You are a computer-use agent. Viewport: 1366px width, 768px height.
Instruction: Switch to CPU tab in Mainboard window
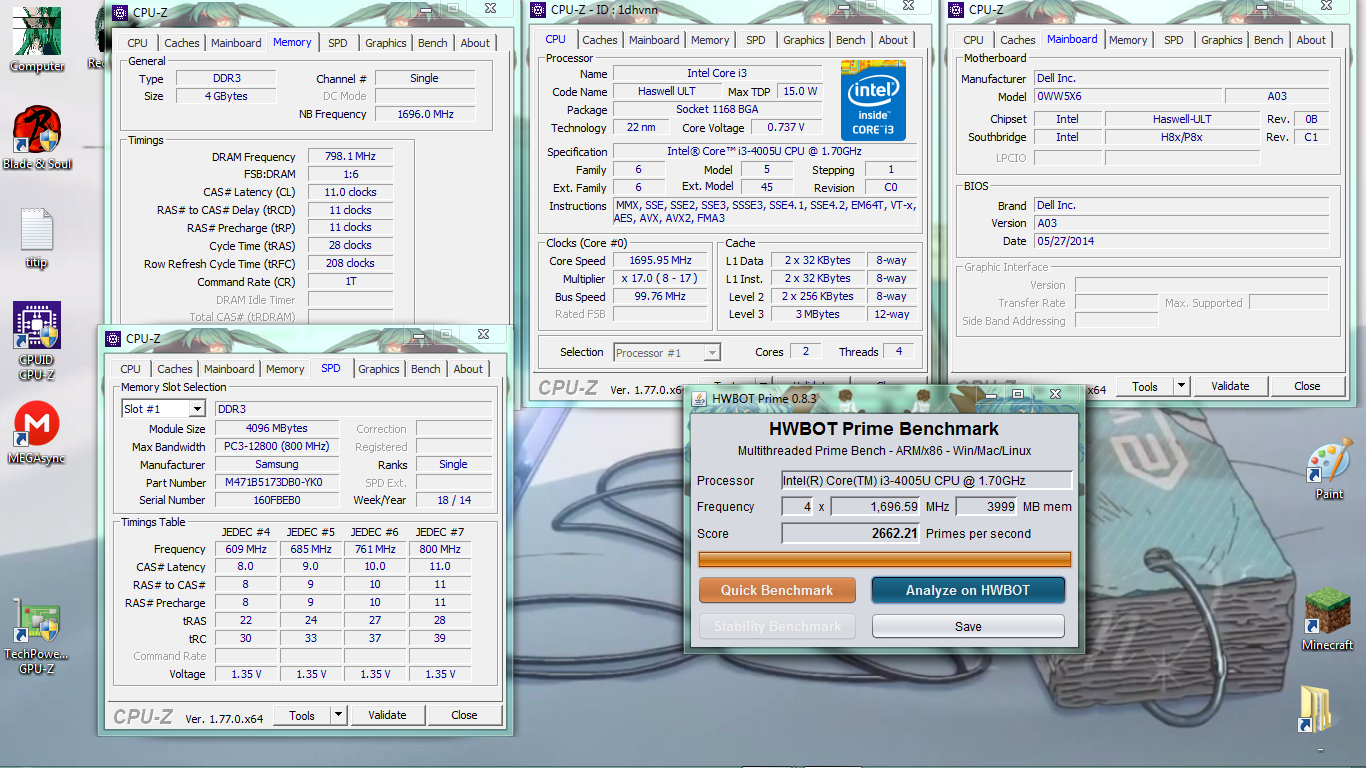click(973, 40)
